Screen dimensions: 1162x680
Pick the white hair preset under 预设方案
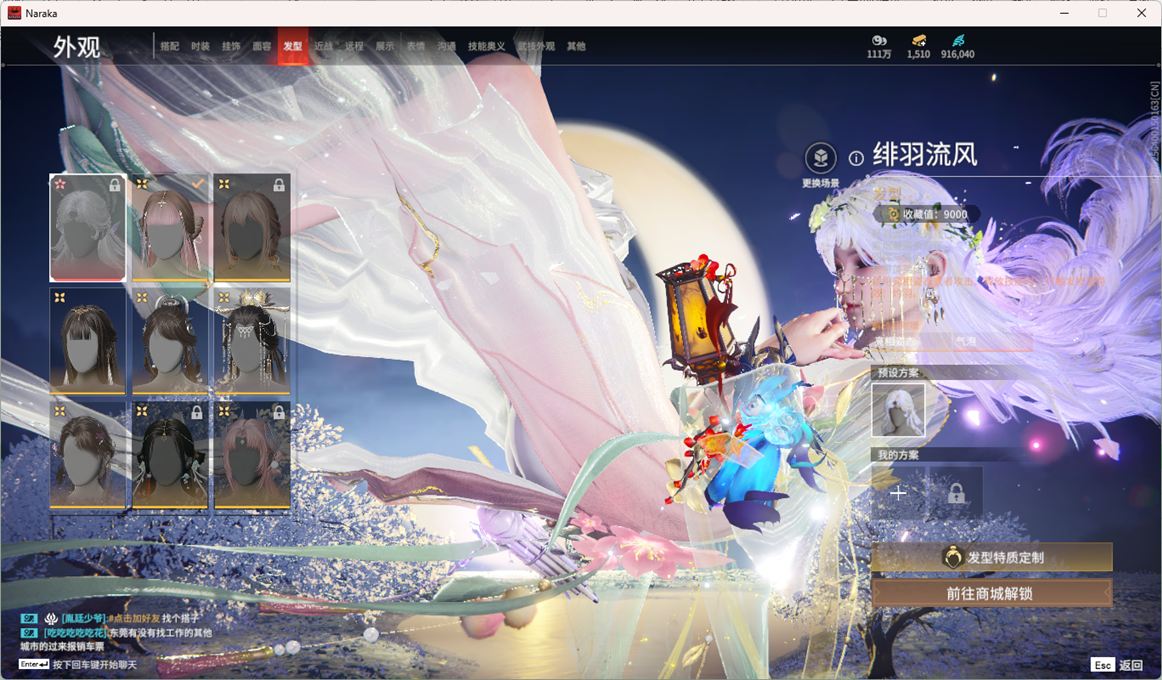pos(898,411)
